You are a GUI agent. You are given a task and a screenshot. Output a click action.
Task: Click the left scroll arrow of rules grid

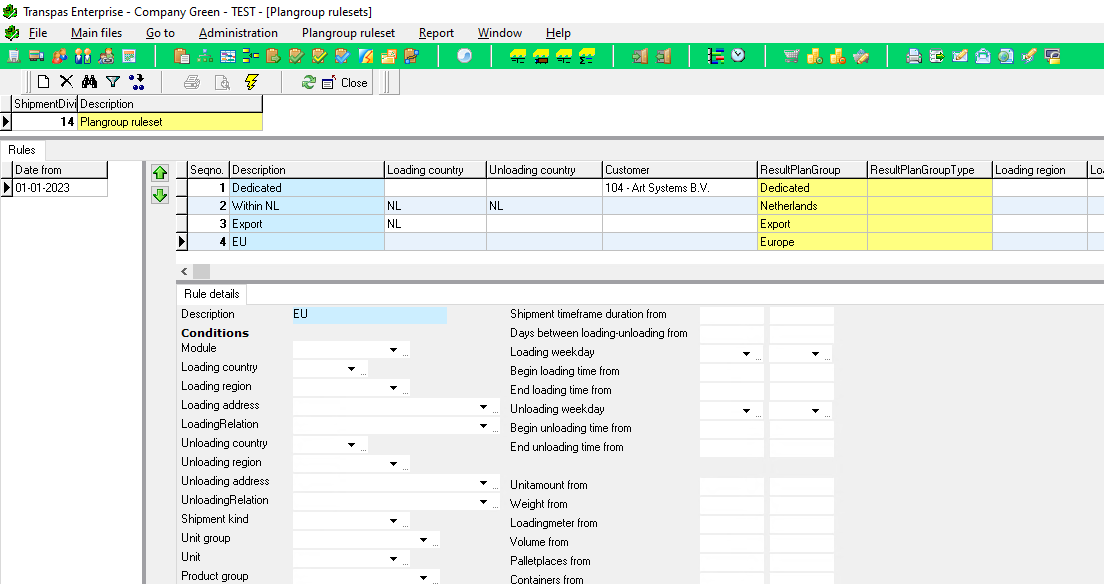coord(184,271)
